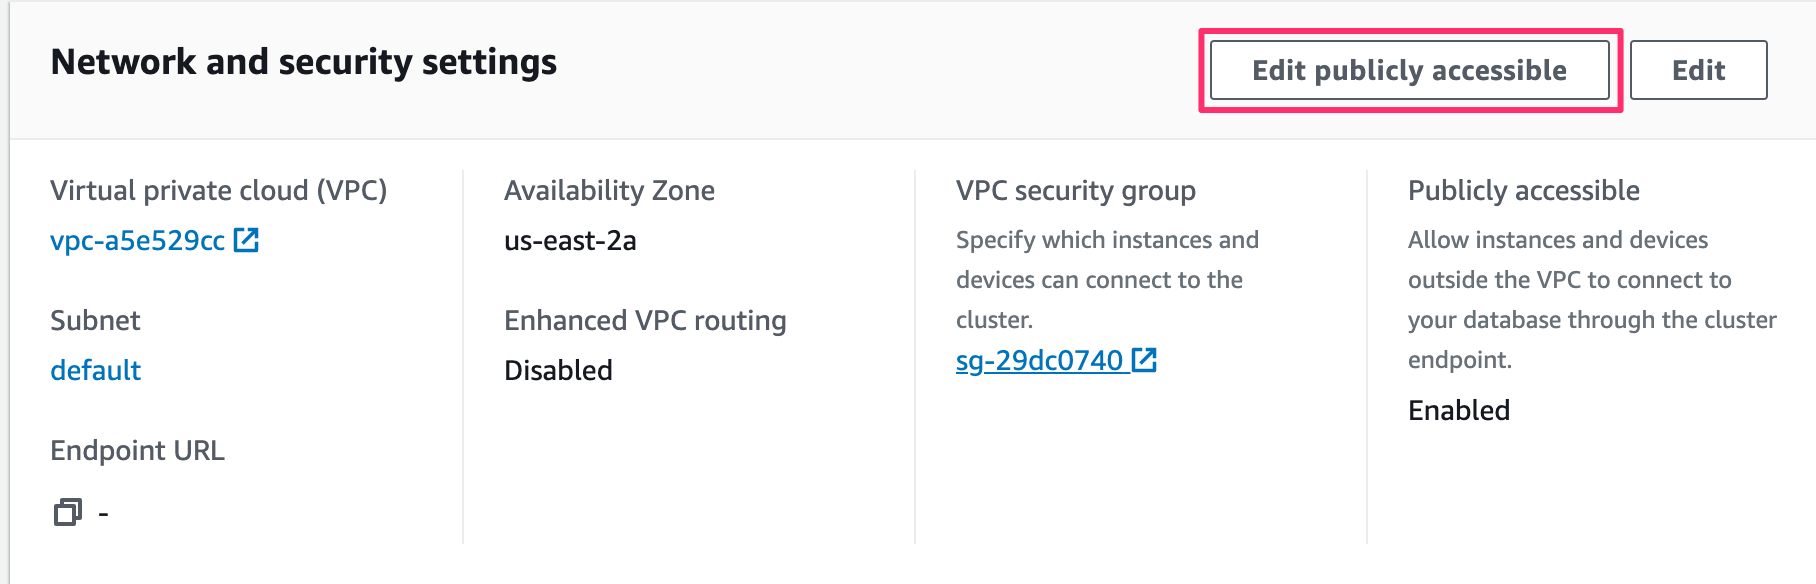Click the Availability Zone label
This screenshot has width=1816, height=584.
point(609,191)
